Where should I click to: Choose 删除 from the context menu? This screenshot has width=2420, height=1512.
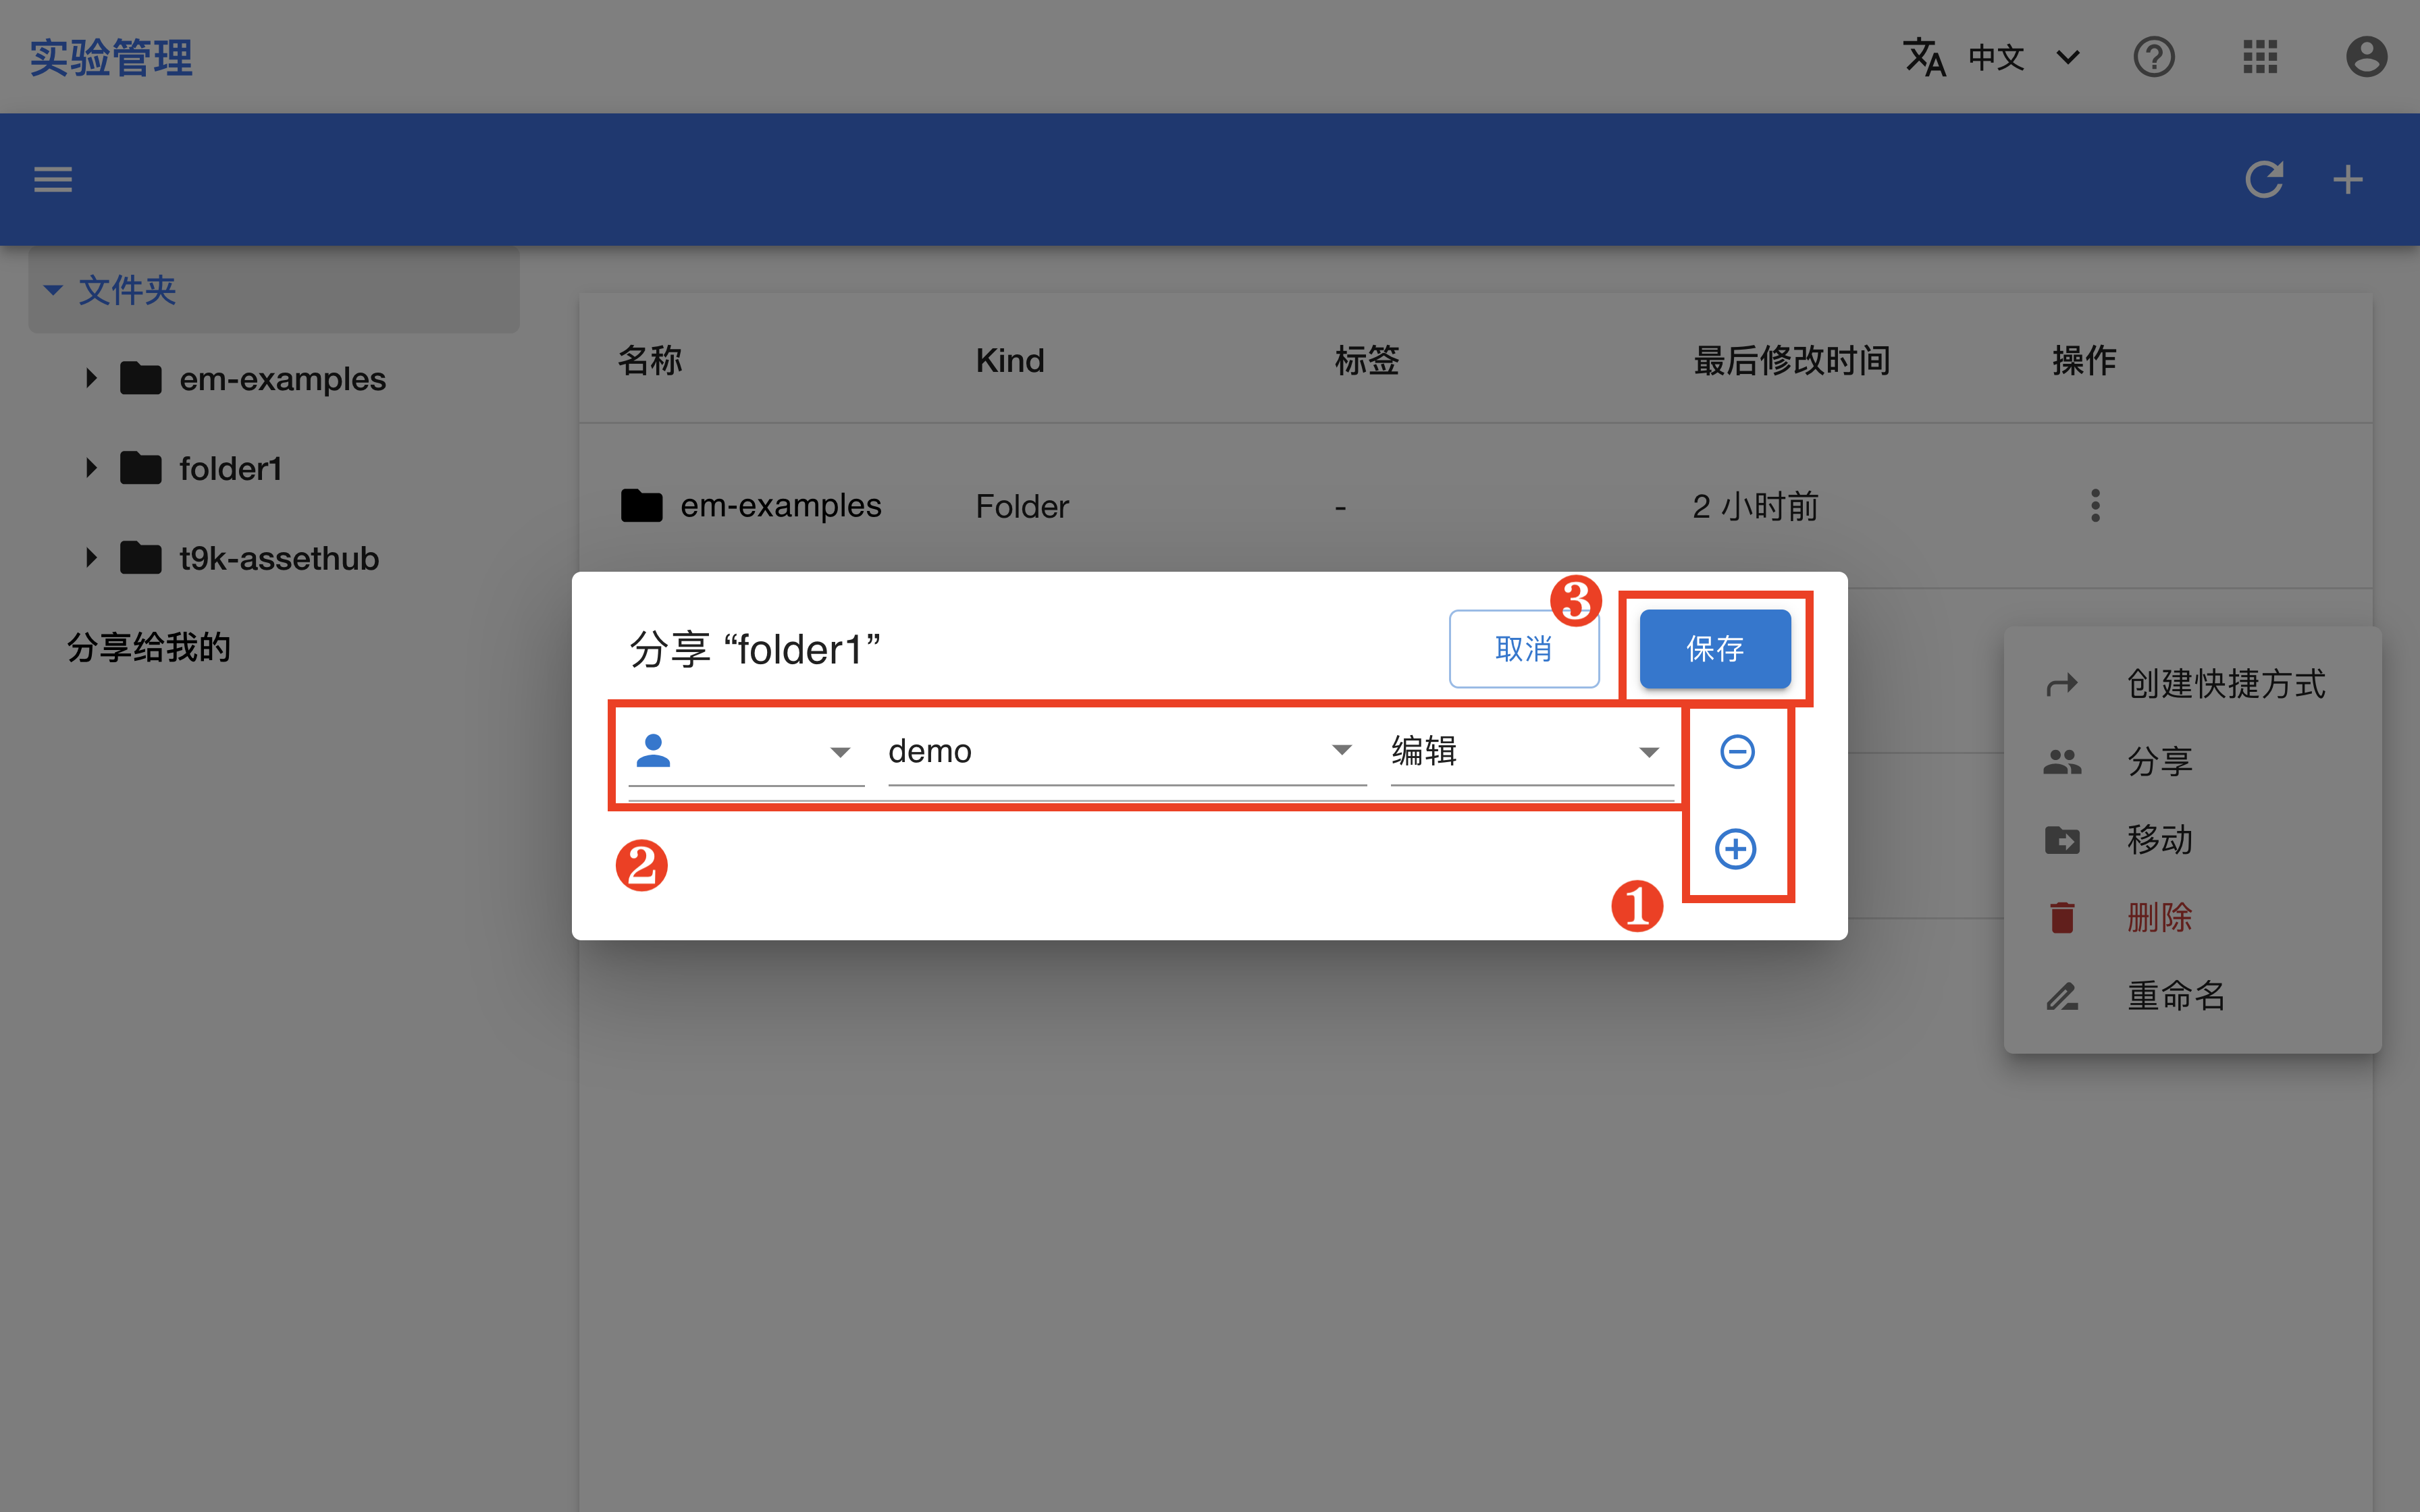[x=2192, y=917]
